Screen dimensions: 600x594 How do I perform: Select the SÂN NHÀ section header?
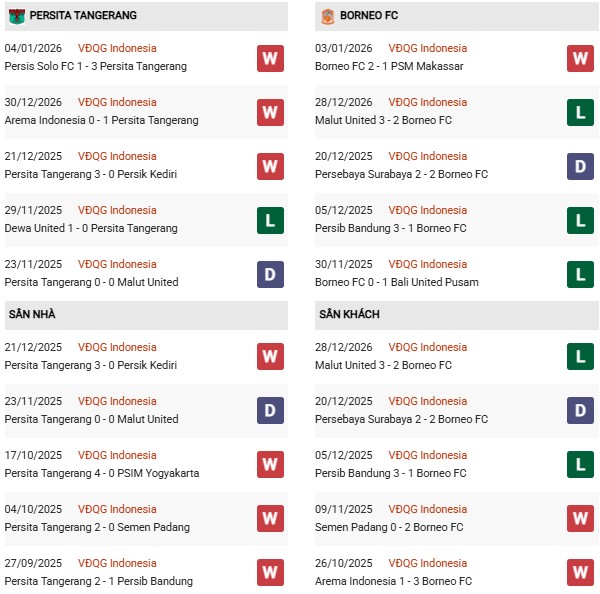tap(33, 315)
